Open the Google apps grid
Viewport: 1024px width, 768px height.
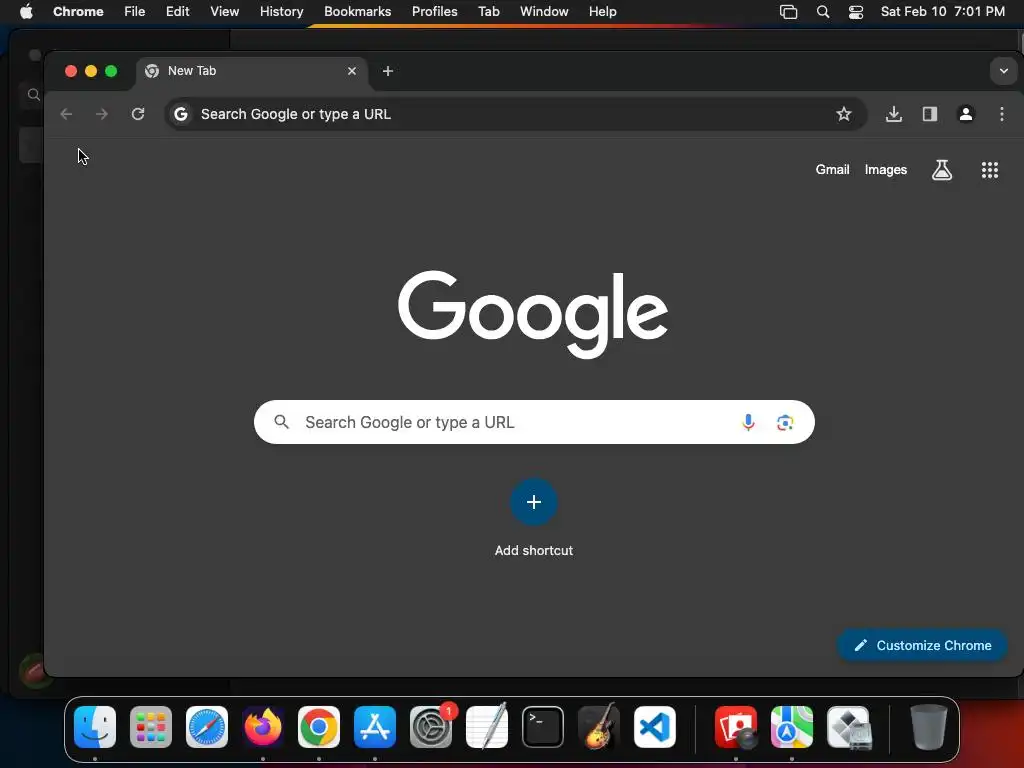[990, 170]
